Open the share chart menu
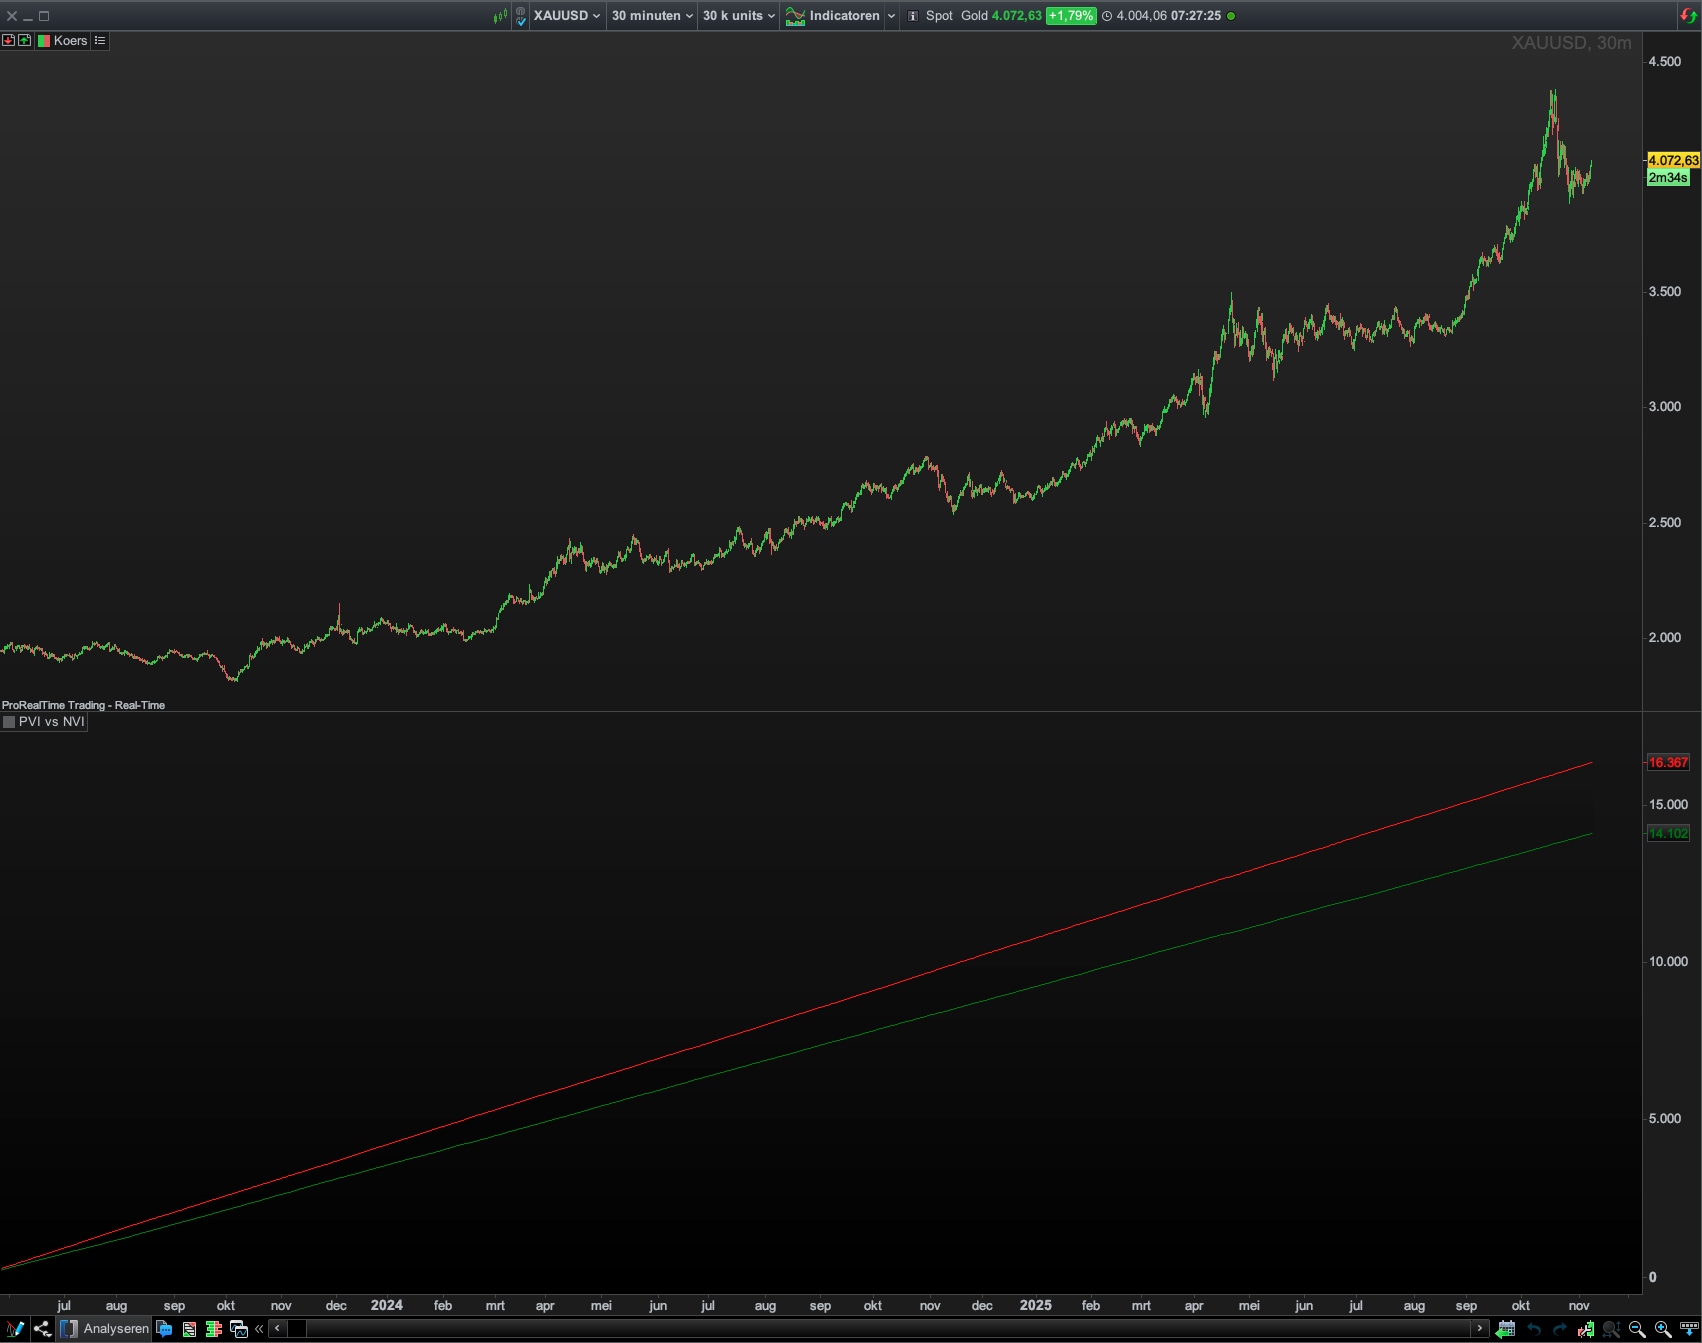Viewport: 1702px width, 1343px height. (x=42, y=1329)
